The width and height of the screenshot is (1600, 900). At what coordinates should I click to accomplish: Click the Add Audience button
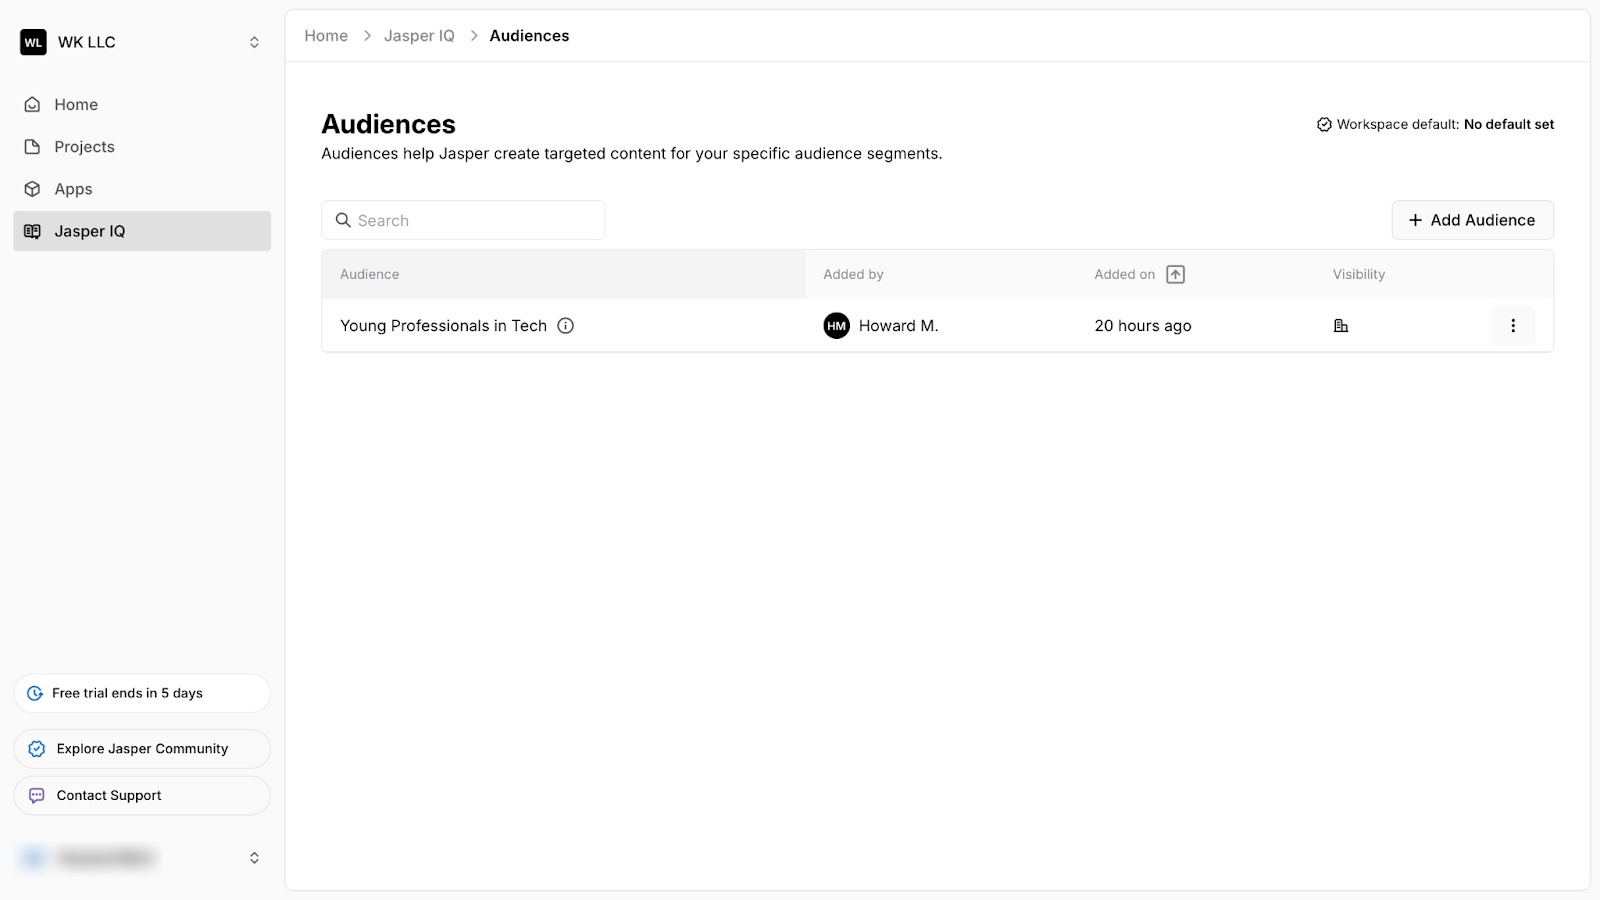(1472, 220)
